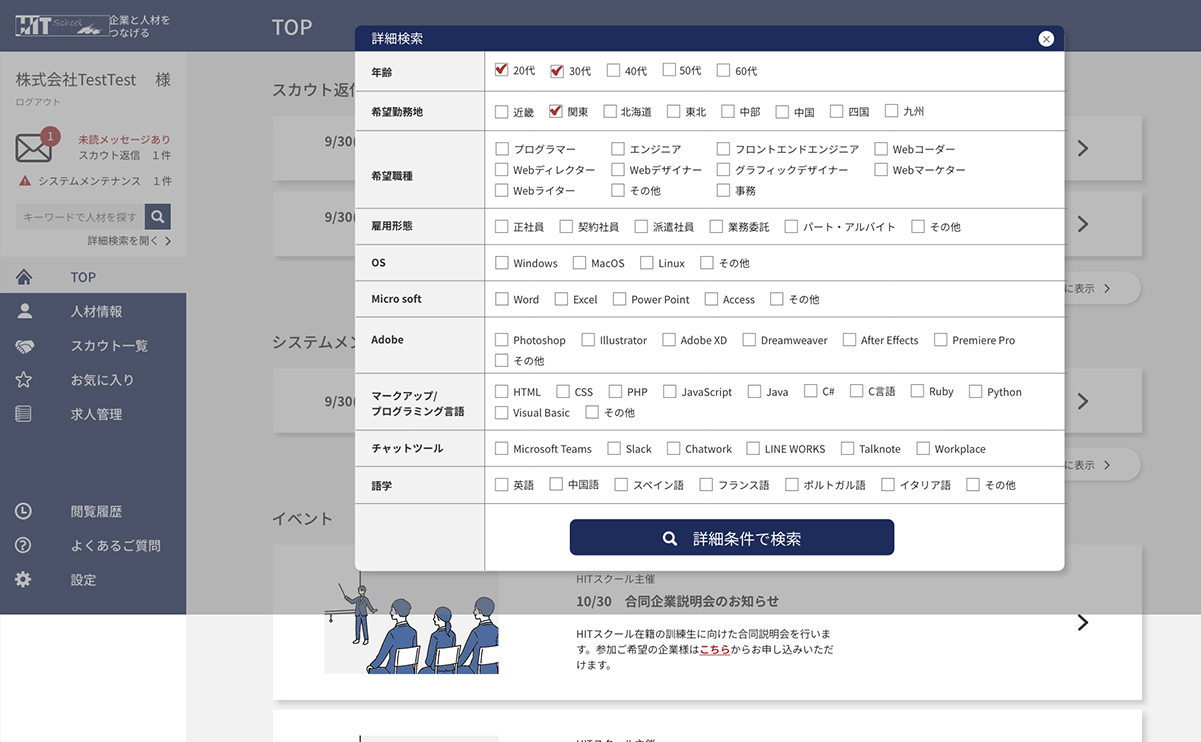This screenshot has height=742, width=1201.
Task: Close the 詳細検索 dialog with X
Action: coord(1046,39)
